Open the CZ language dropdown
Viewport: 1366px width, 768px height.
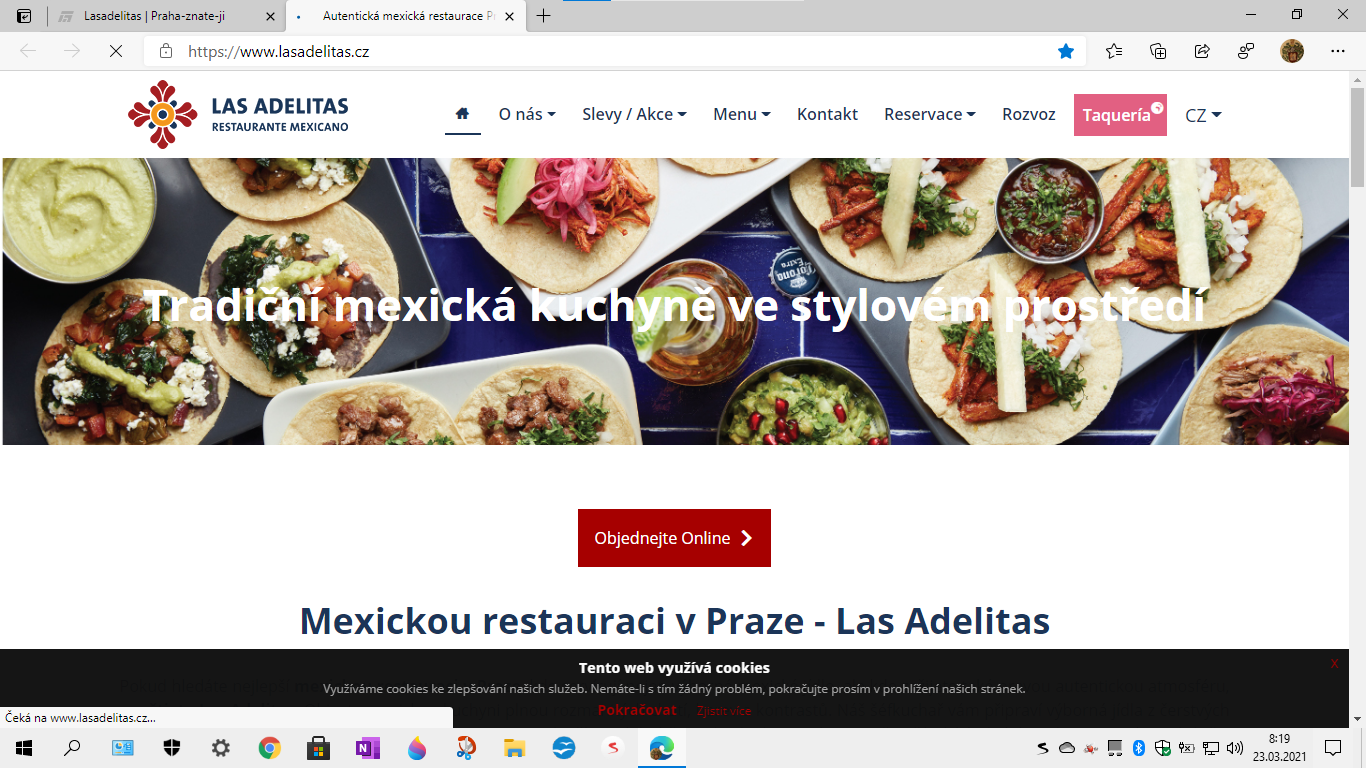(x=1203, y=115)
